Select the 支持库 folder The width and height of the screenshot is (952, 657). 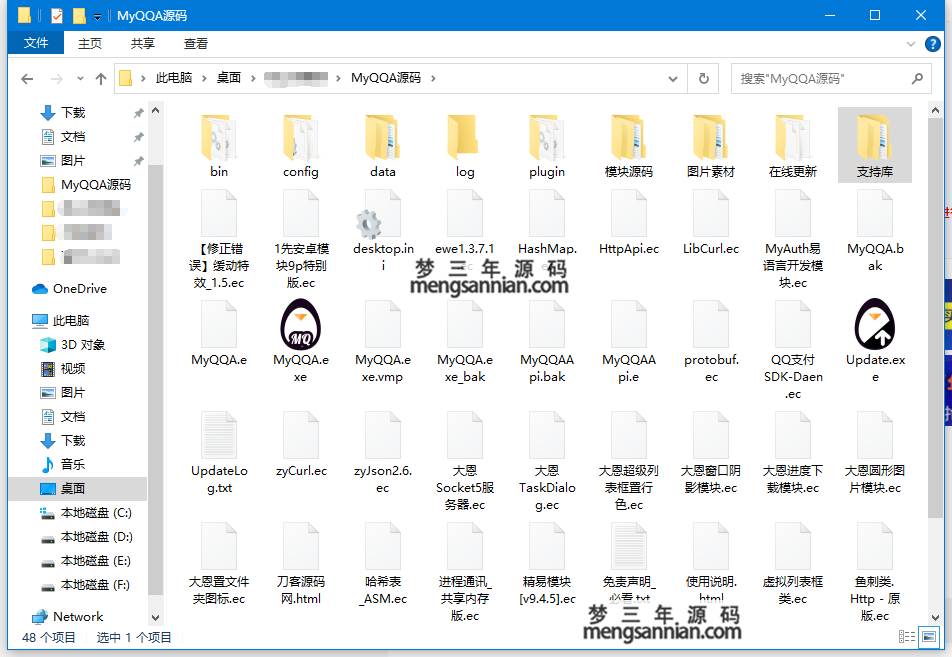874,146
